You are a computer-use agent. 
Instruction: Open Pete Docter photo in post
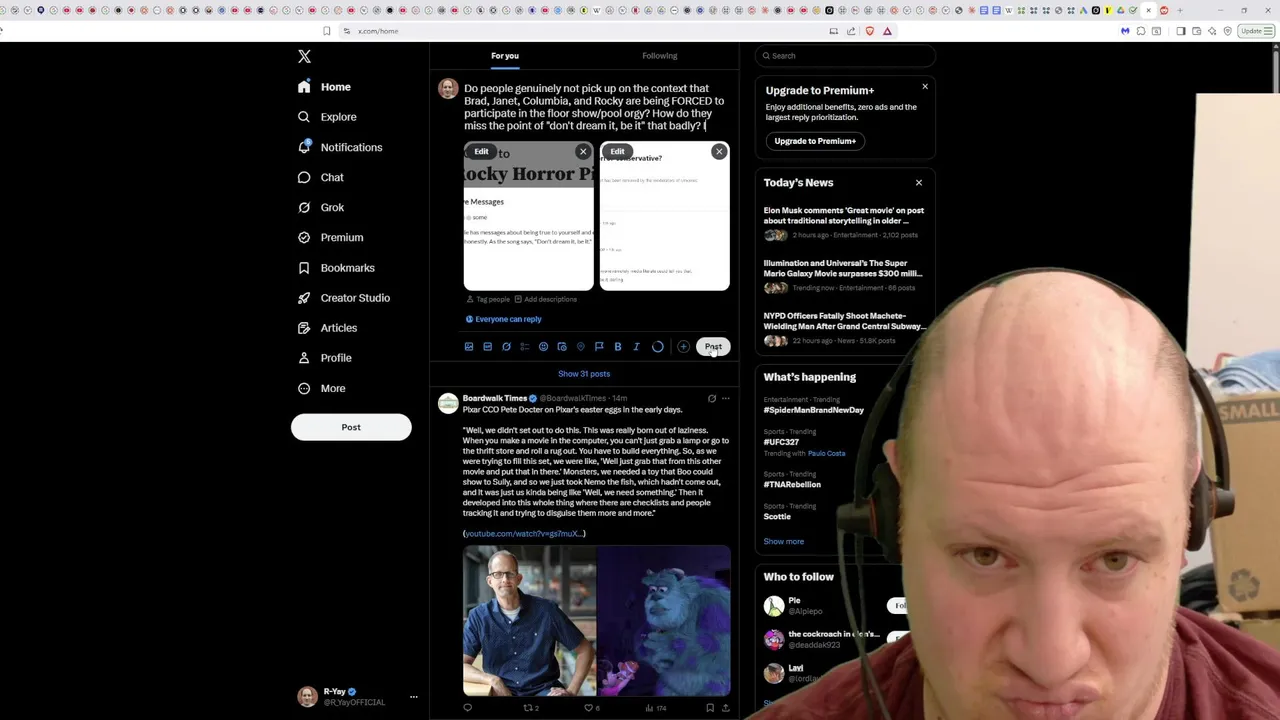pyautogui.click(x=529, y=621)
